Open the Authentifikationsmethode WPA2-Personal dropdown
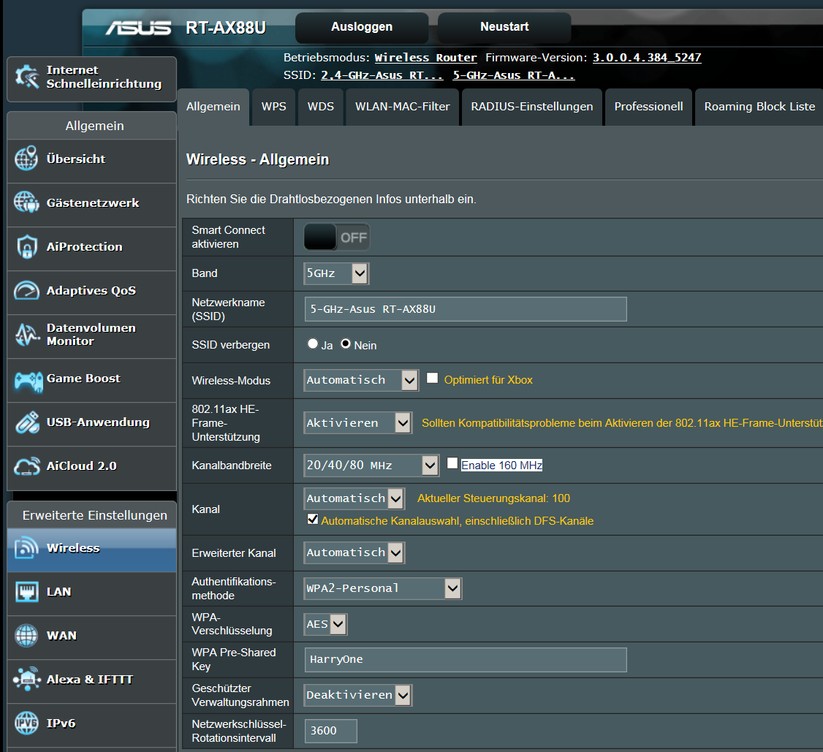Image resolution: width=823 pixels, height=752 pixels. click(382, 588)
